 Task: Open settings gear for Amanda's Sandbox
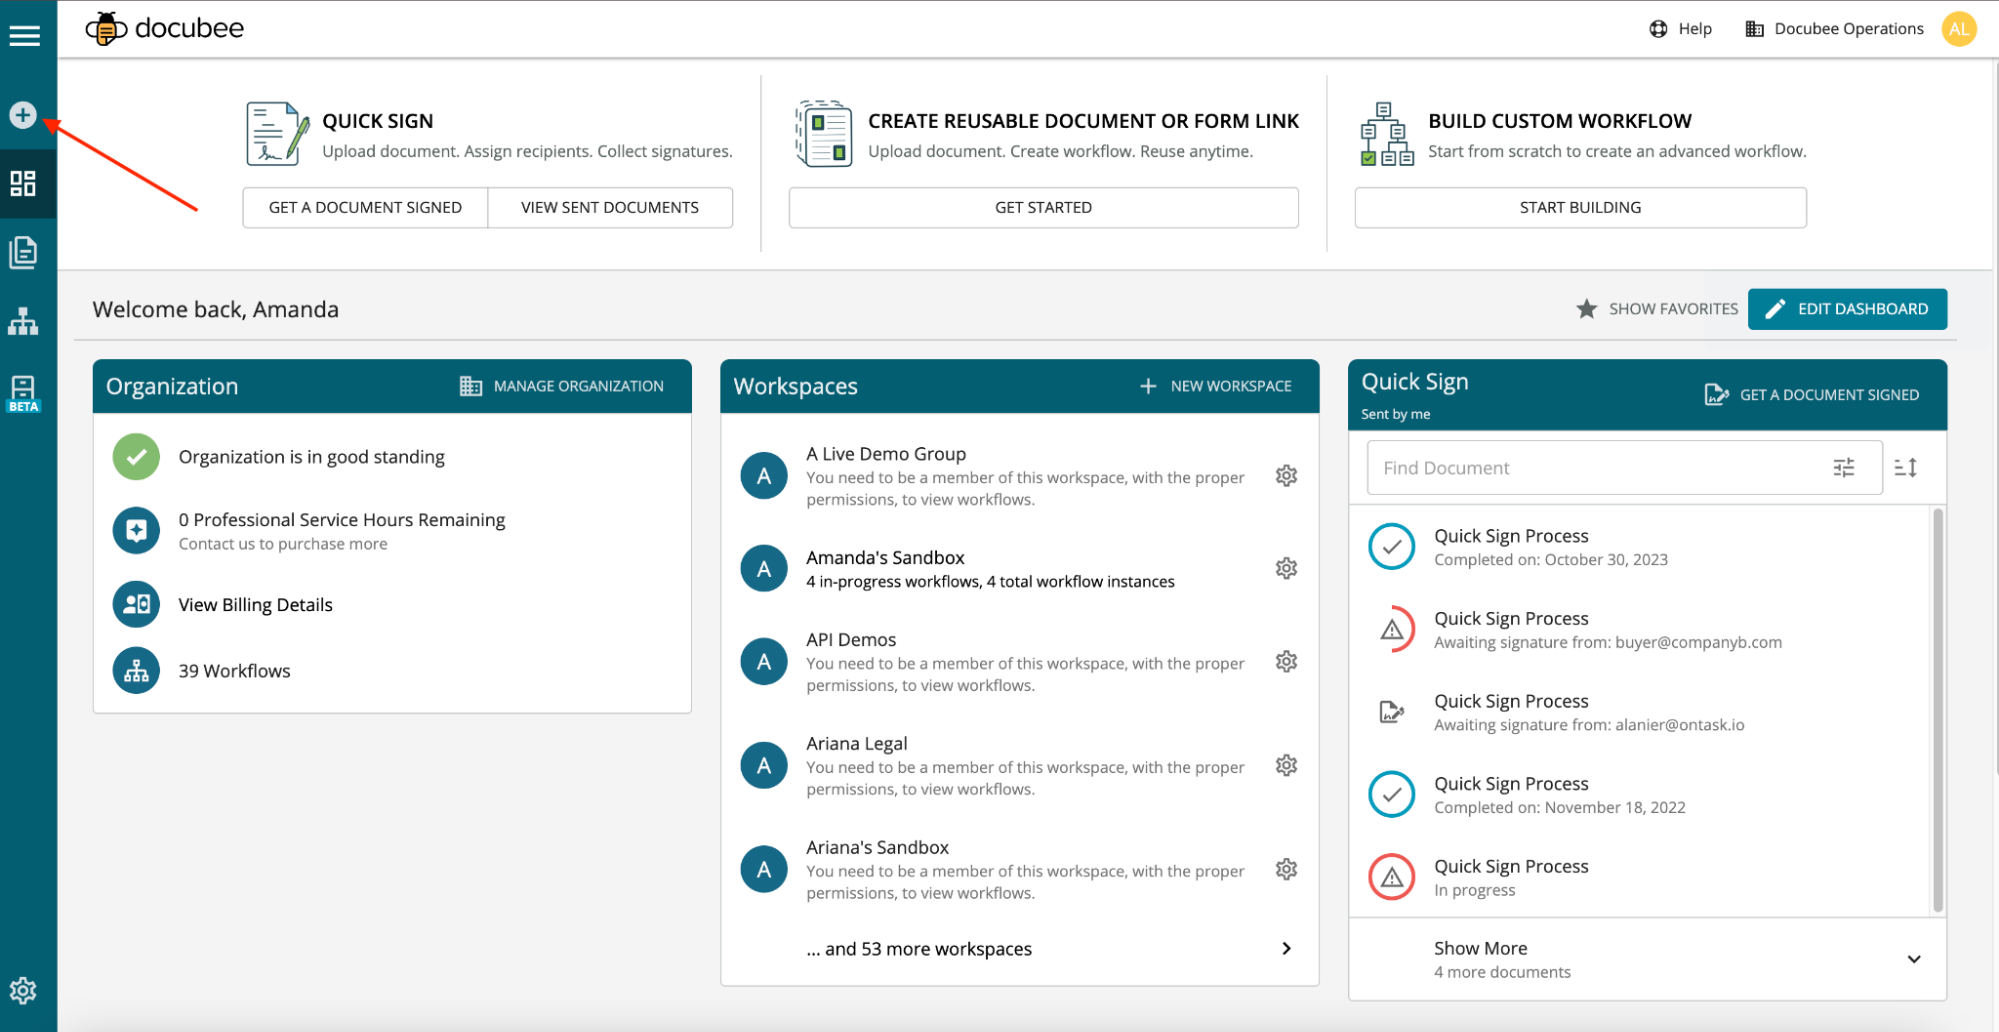click(1287, 569)
